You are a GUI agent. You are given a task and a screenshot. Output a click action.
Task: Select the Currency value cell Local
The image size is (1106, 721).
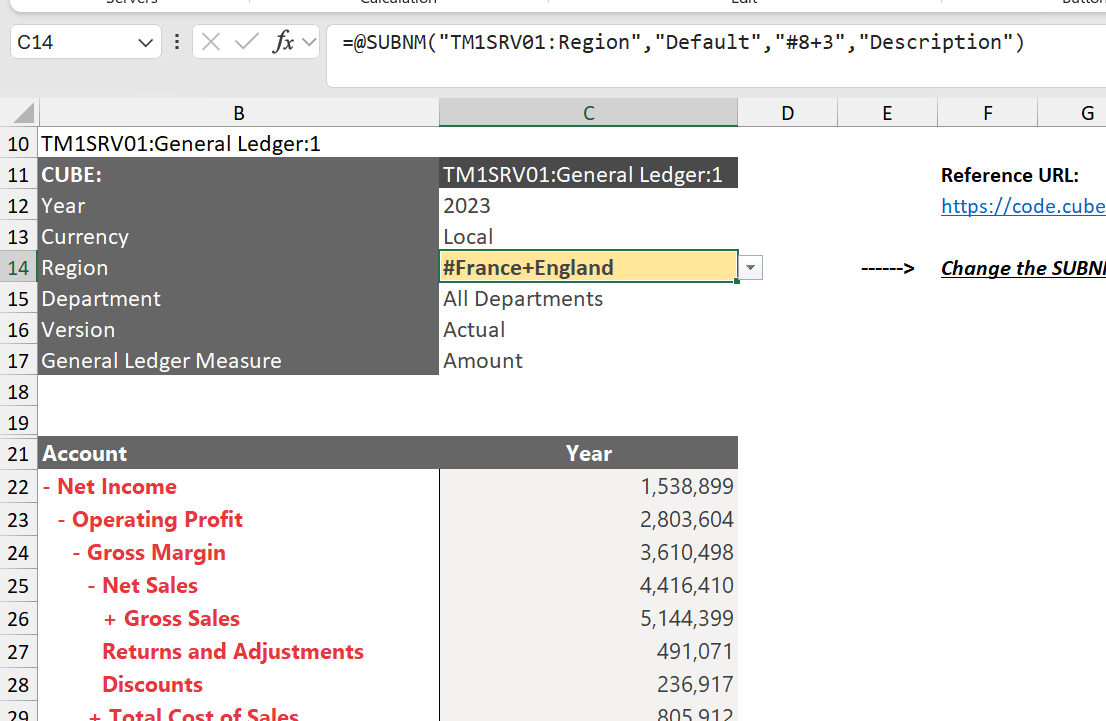click(588, 237)
